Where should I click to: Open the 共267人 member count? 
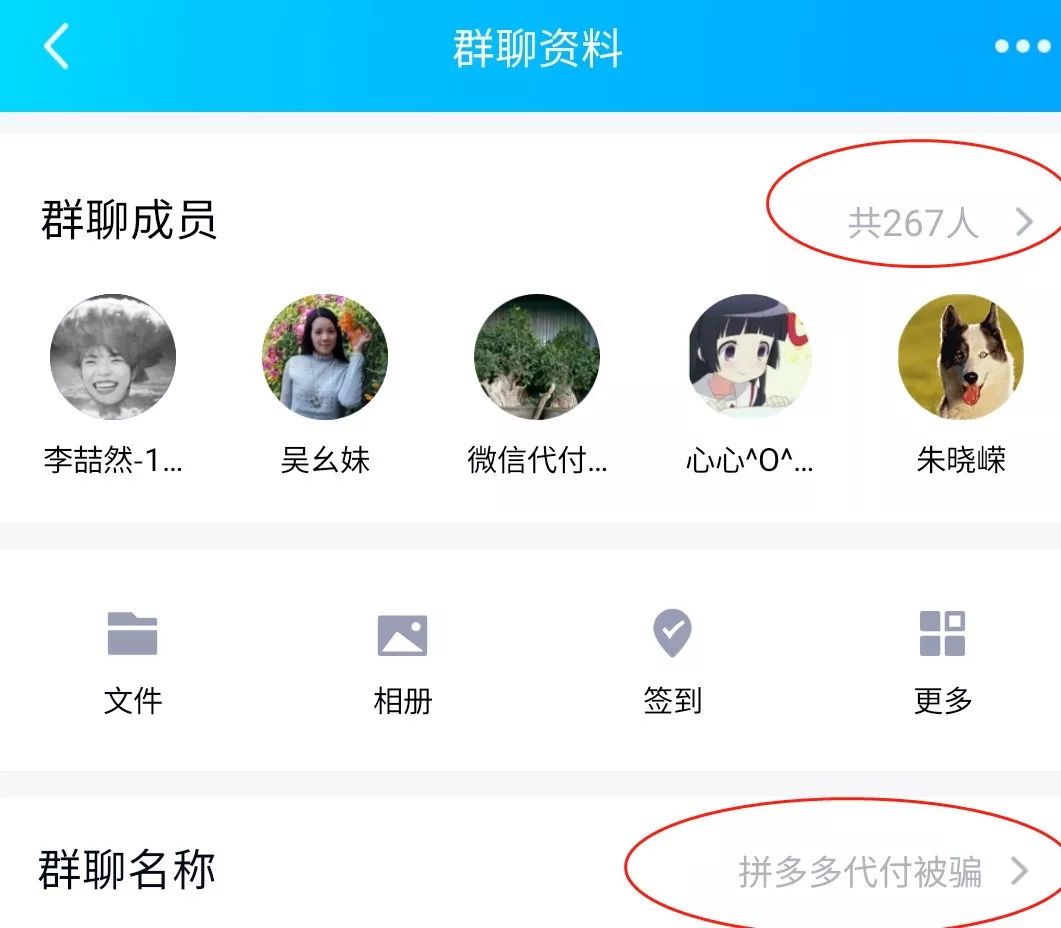(913, 223)
